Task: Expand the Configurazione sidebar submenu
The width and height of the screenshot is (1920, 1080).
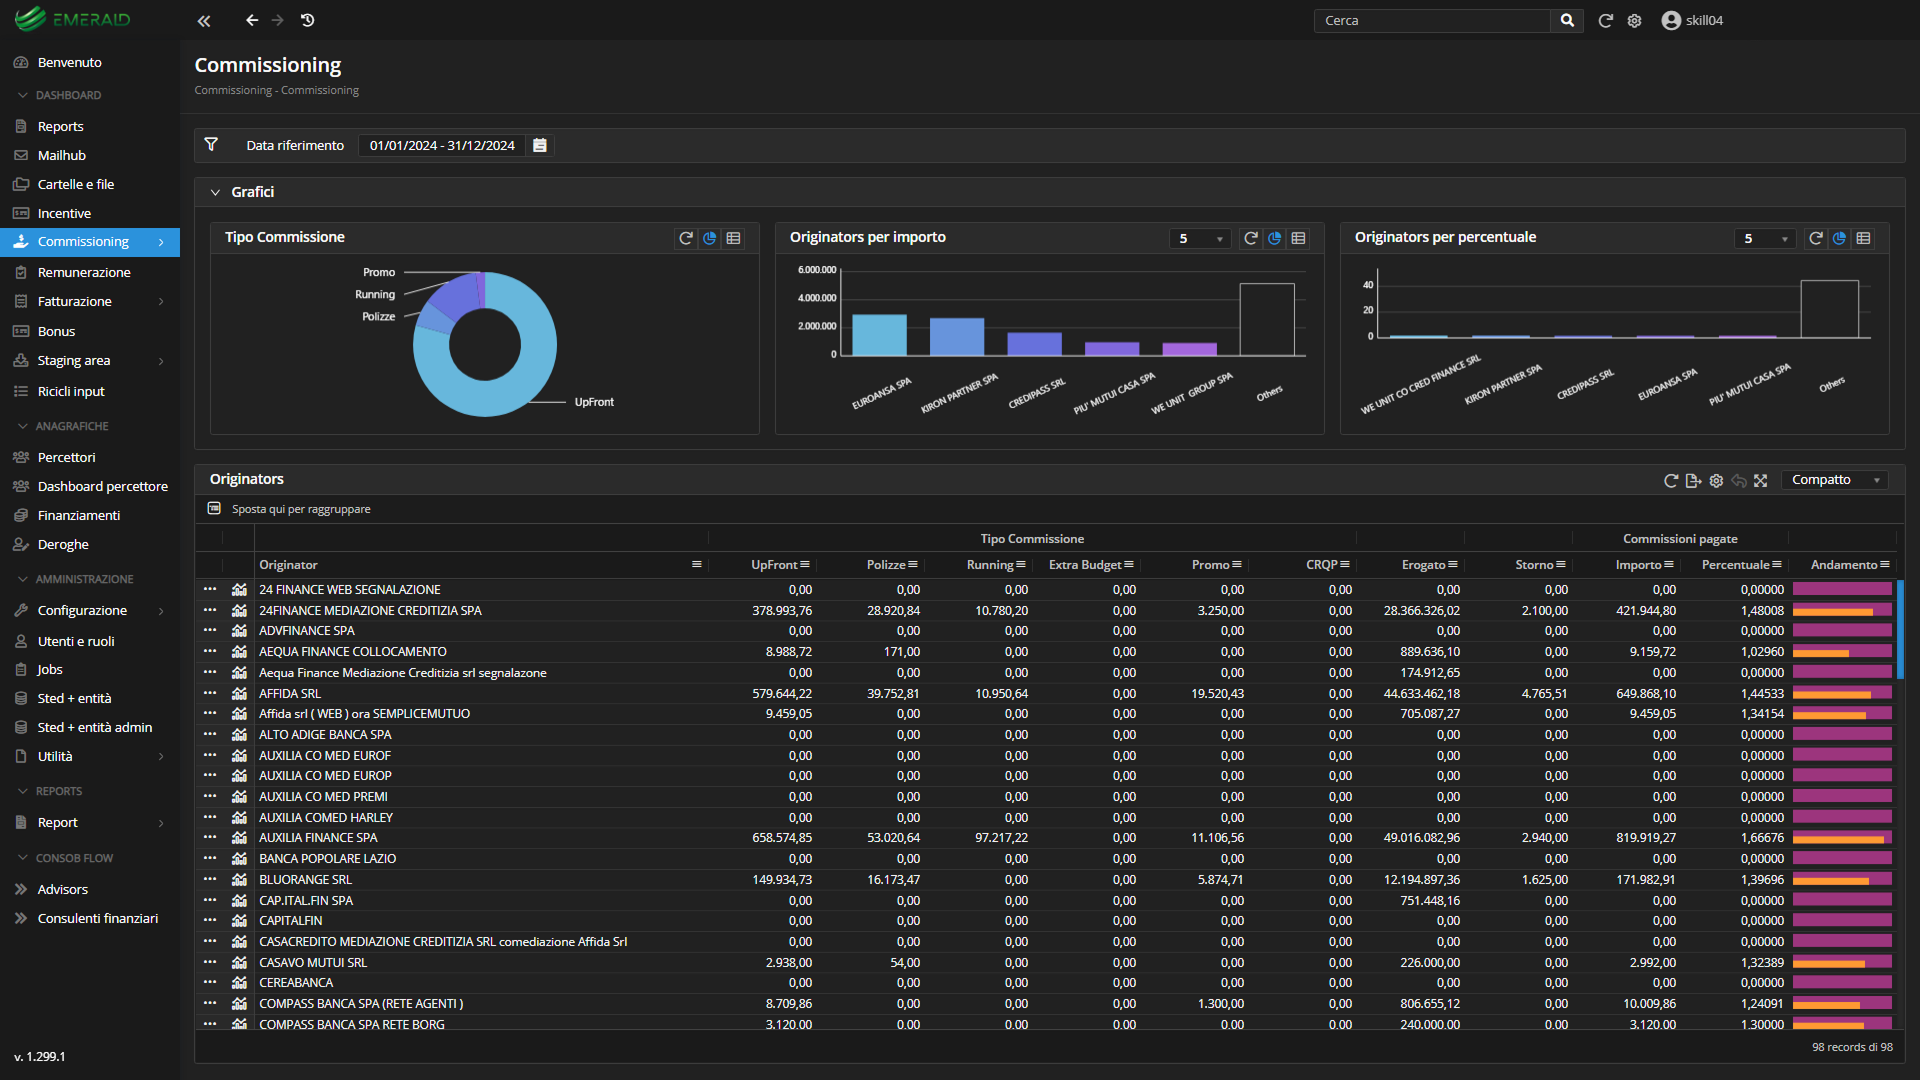Action: pyautogui.click(x=161, y=610)
